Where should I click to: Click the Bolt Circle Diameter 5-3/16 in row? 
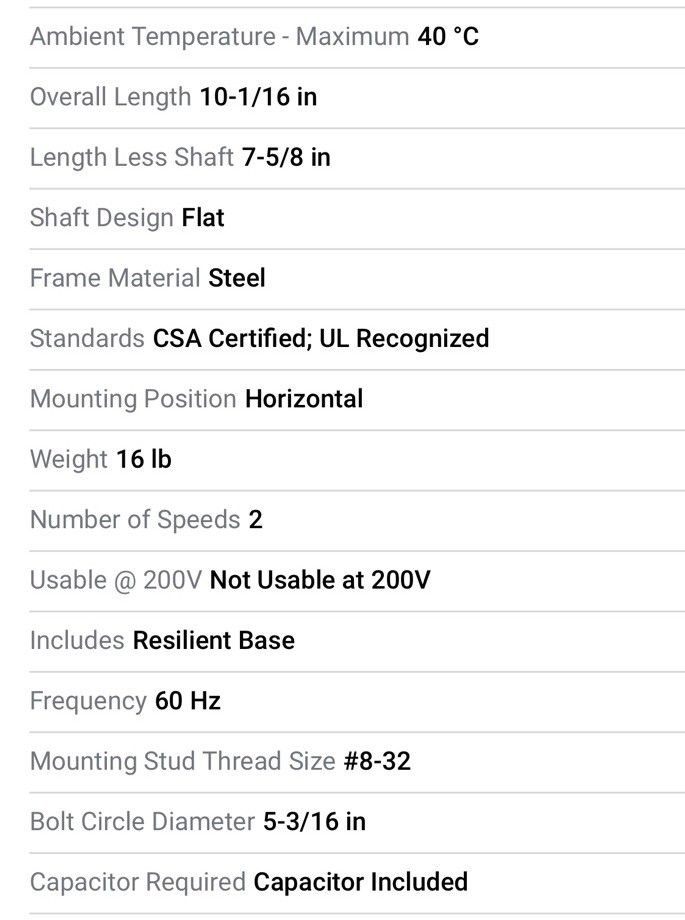pyautogui.click(x=357, y=823)
